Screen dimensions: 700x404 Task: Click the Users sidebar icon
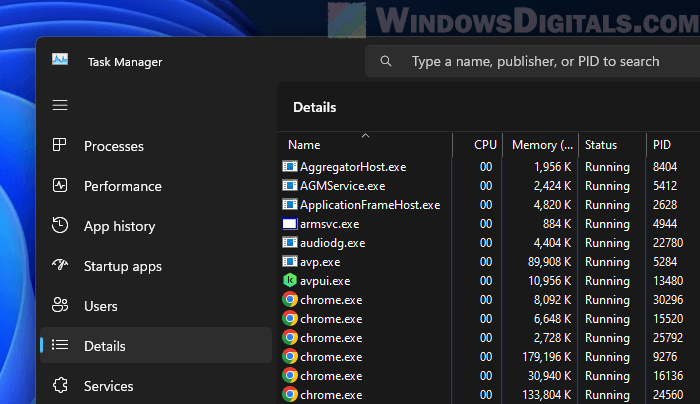coord(60,305)
